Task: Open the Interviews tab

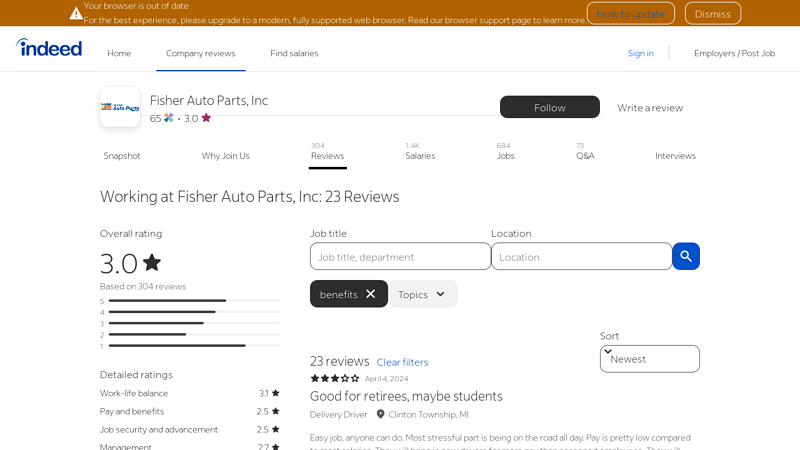Action: coord(675,156)
